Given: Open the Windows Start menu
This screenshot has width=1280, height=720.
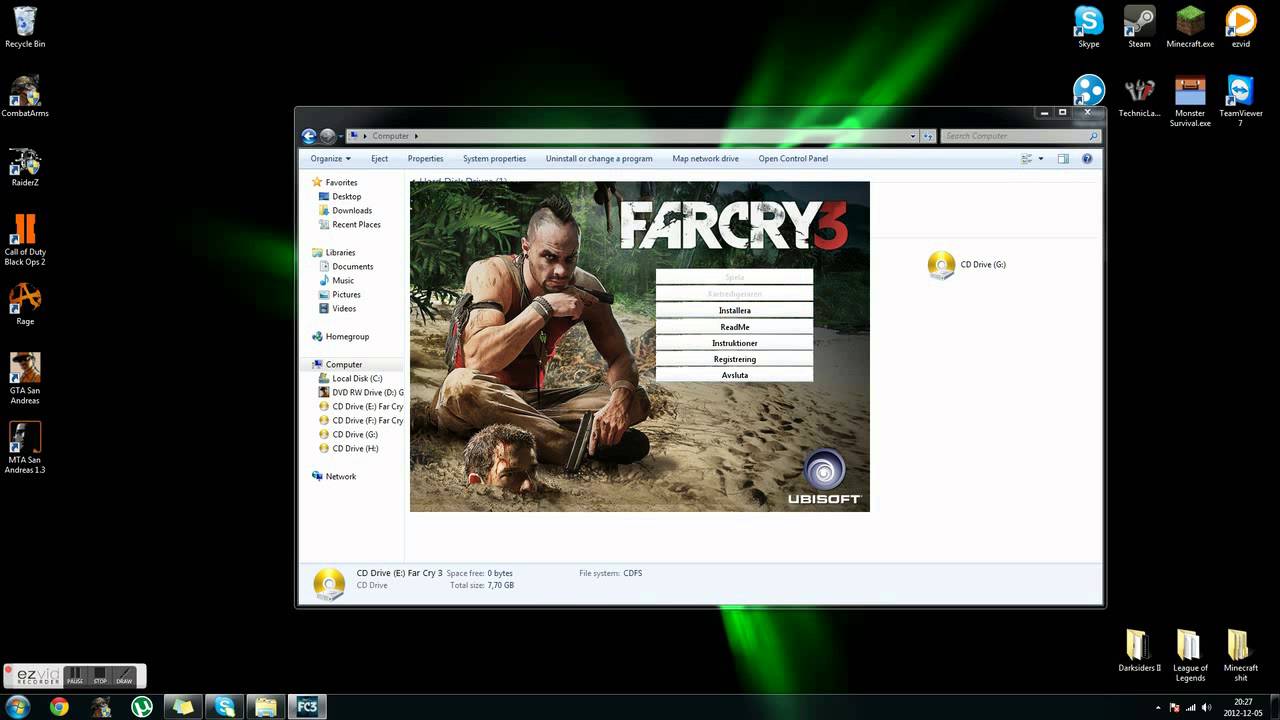Looking at the screenshot, I should [x=18, y=707].
